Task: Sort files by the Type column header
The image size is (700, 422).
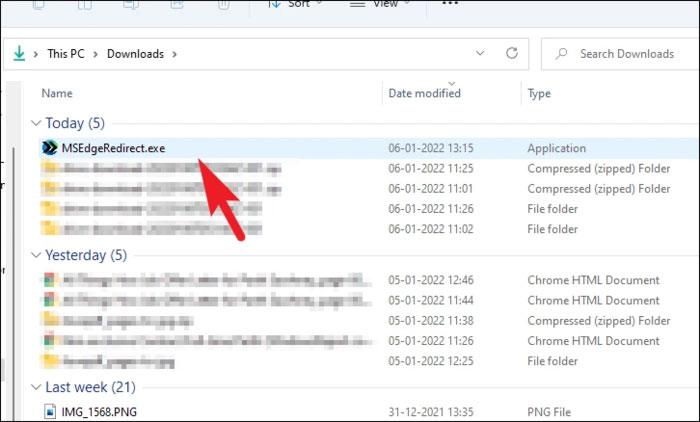Action: [540, 93]
